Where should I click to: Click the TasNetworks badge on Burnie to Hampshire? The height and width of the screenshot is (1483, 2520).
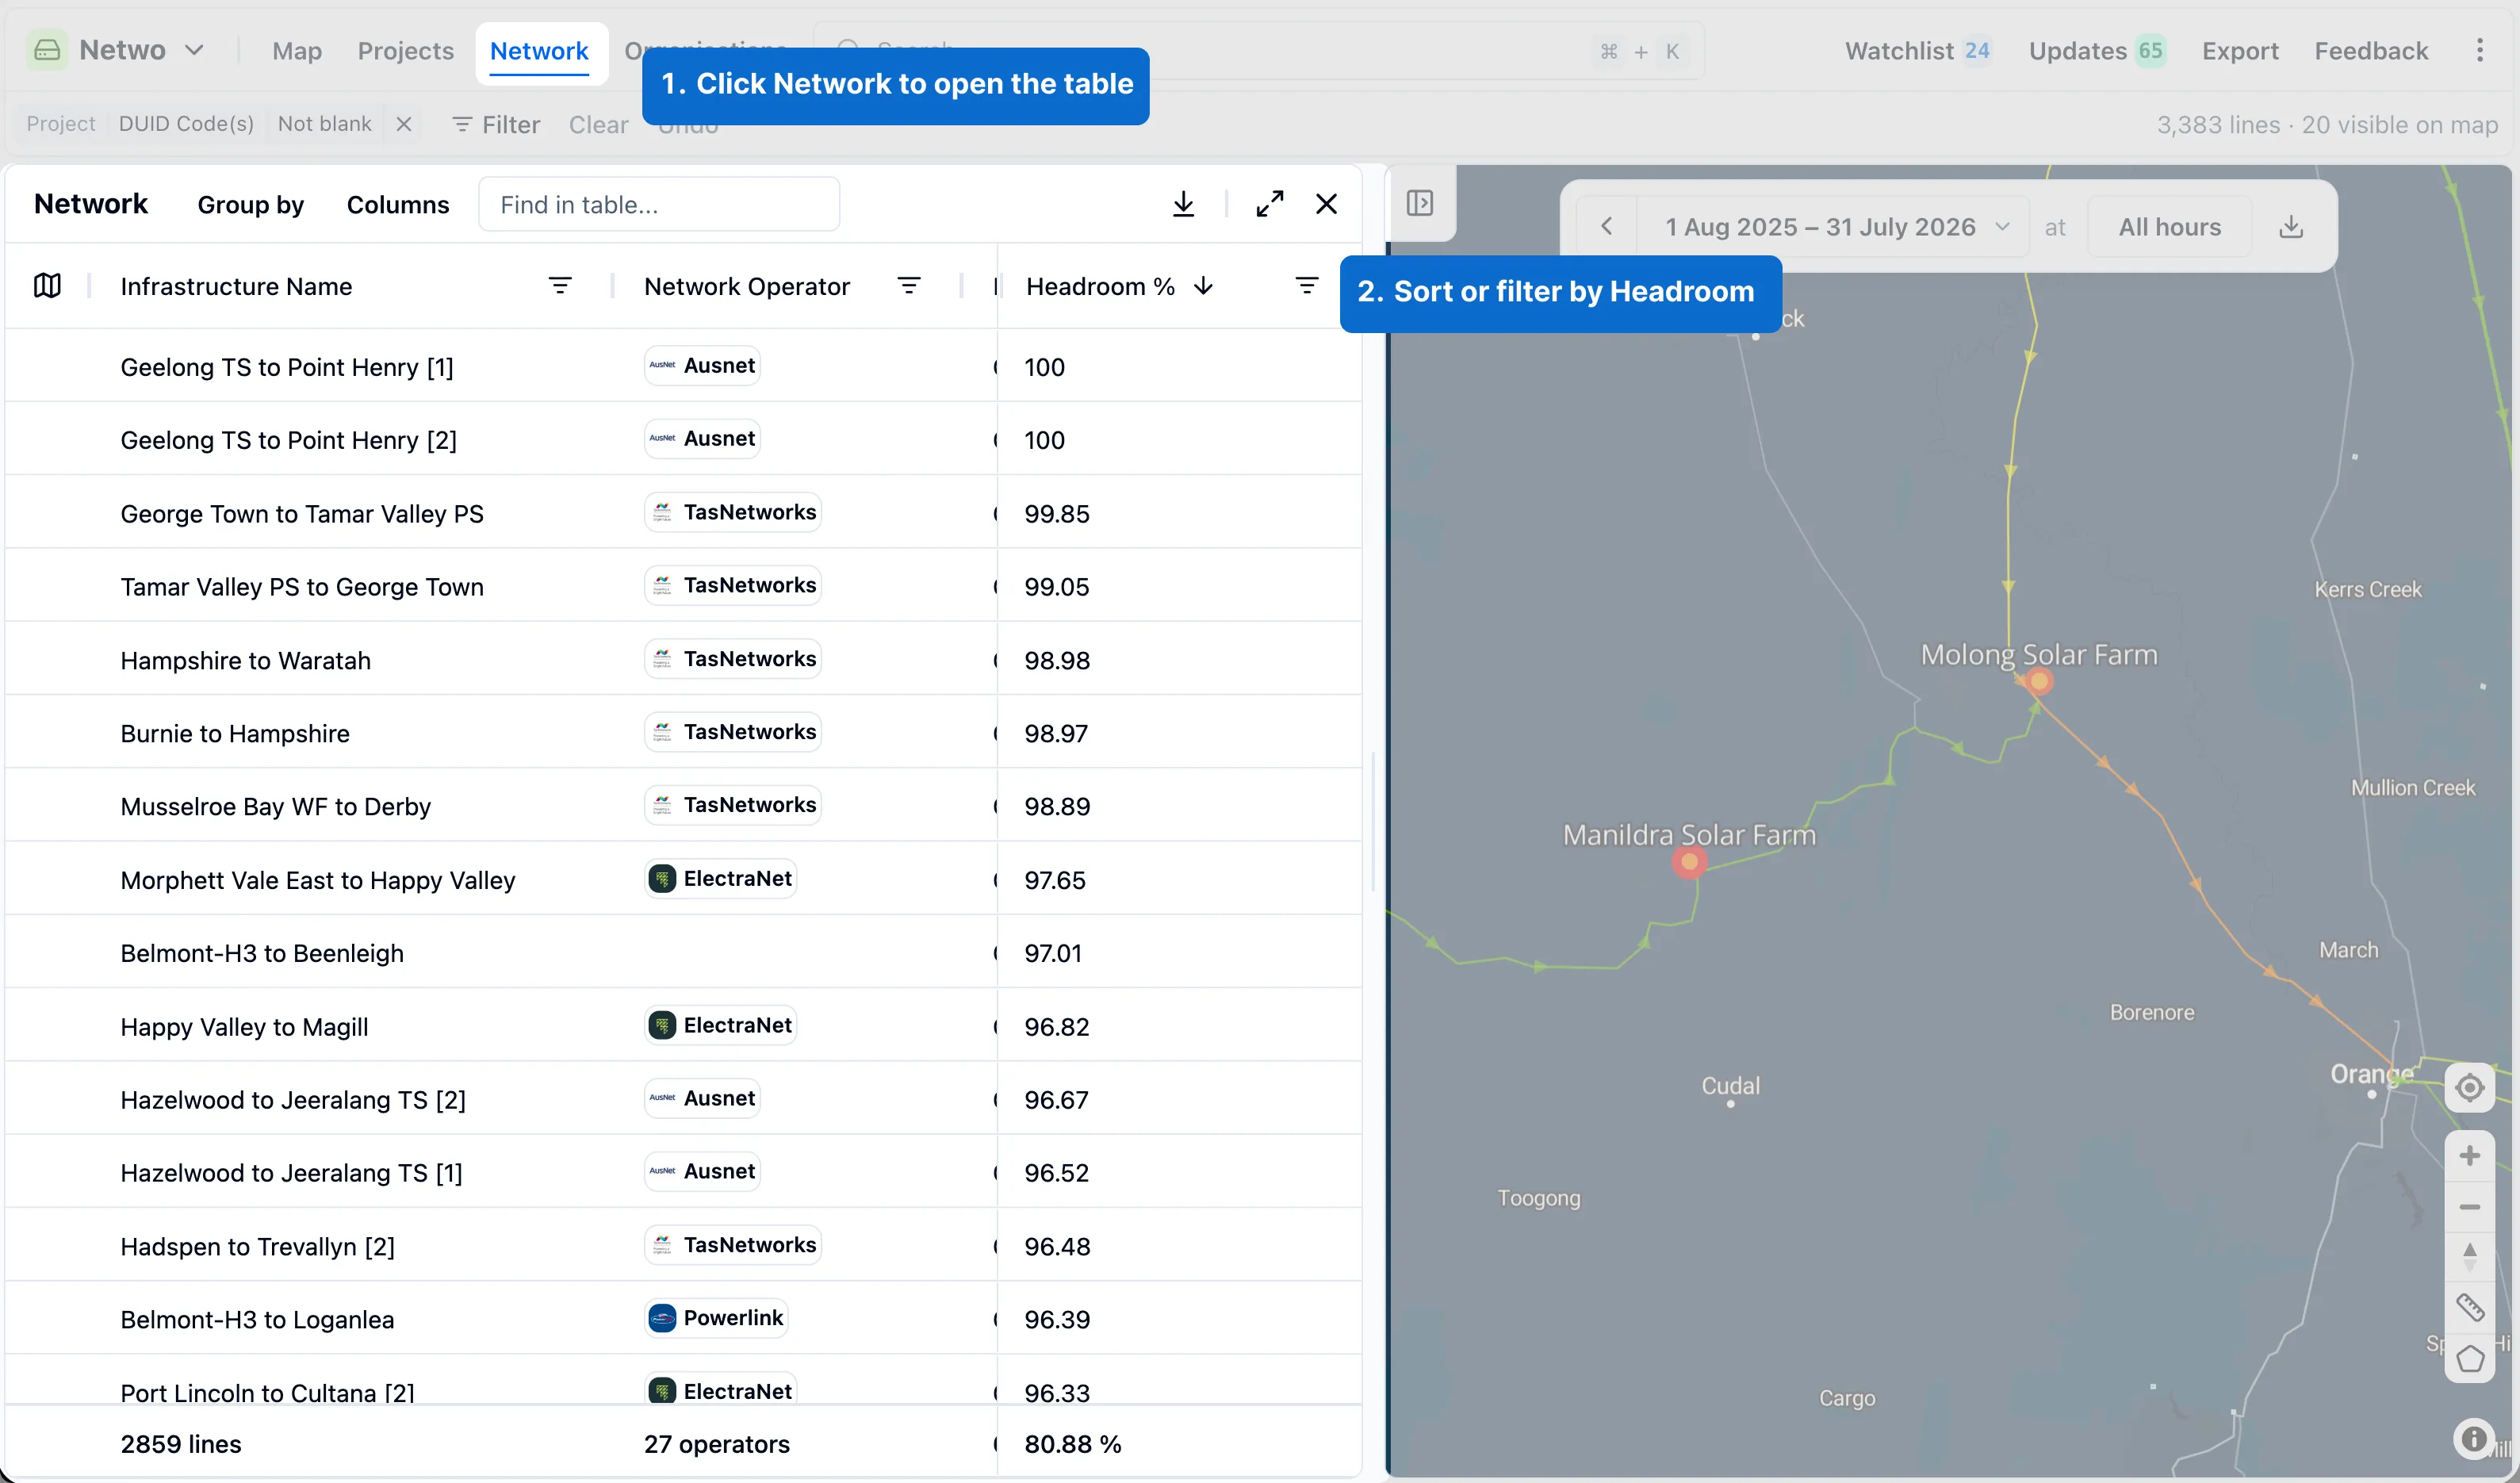click(x=733, y=732)
